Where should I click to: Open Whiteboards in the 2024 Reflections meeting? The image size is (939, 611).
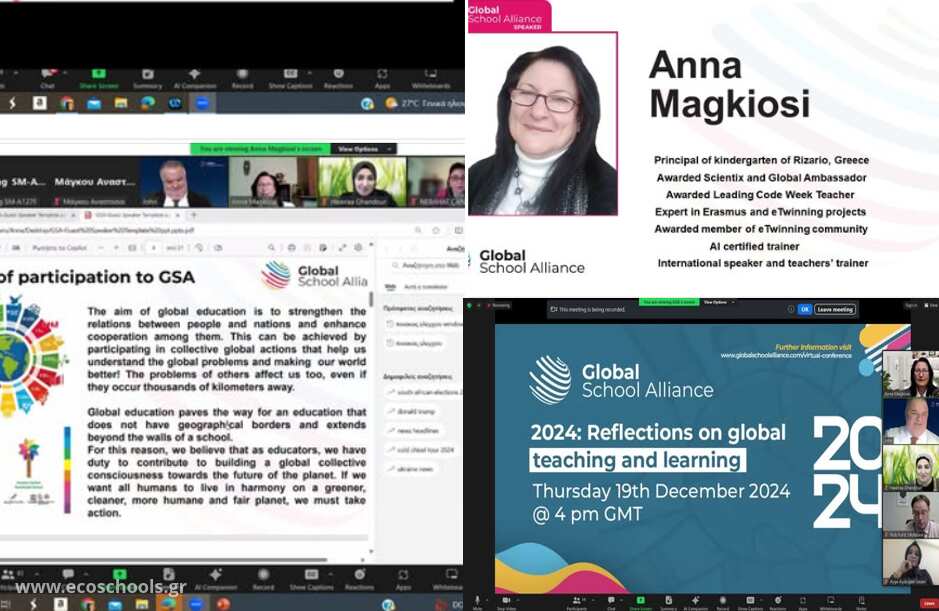tap(830, 601)
